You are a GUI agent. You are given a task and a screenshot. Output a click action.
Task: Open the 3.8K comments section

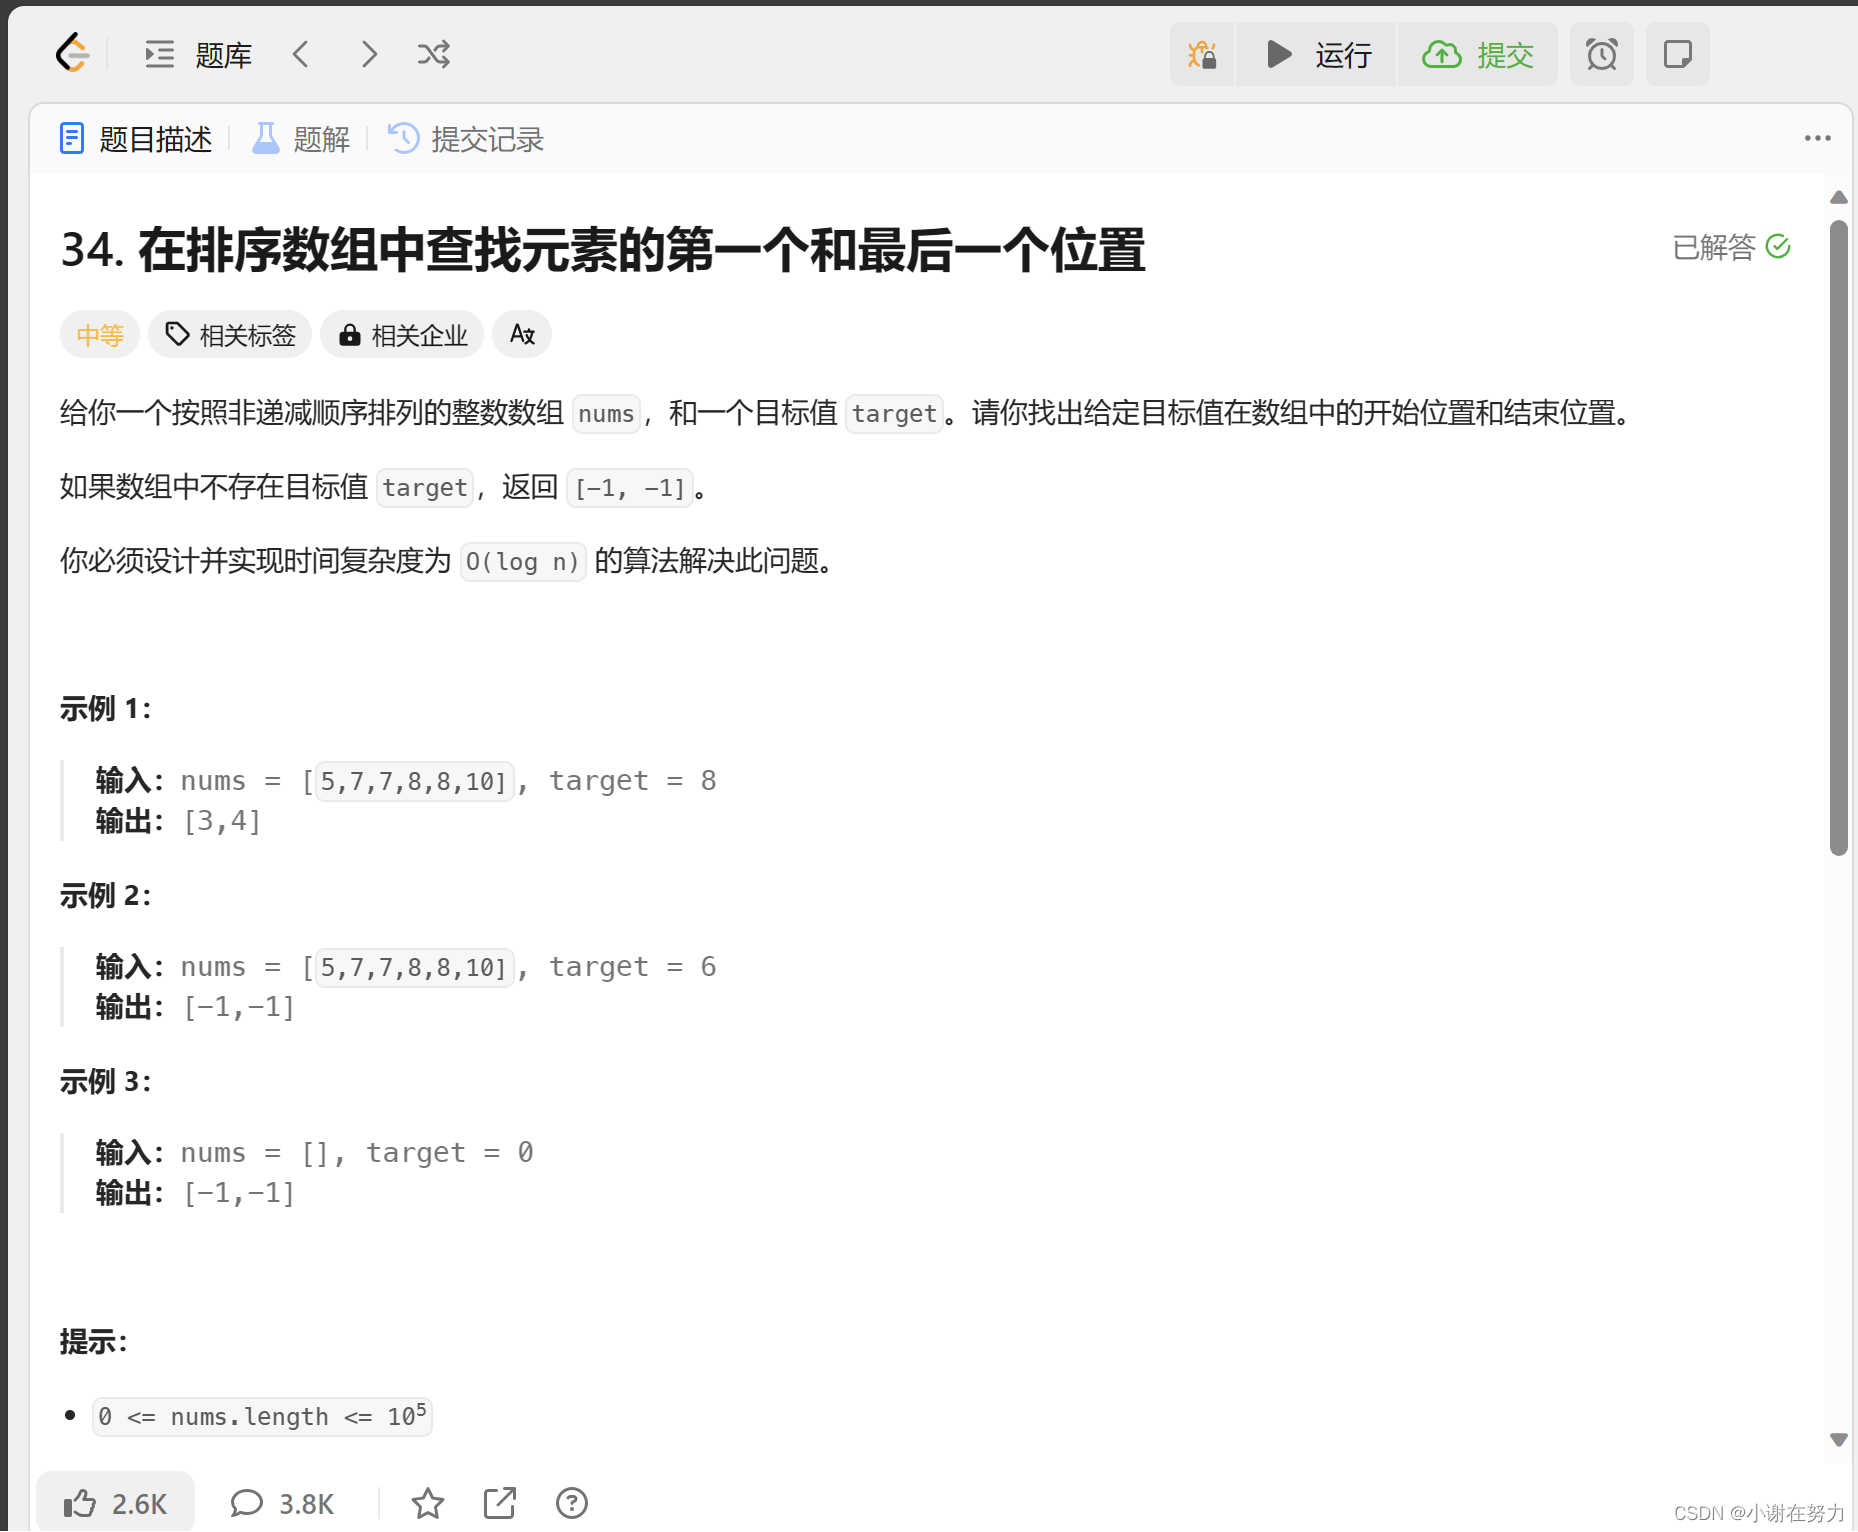coord(282,1503)
